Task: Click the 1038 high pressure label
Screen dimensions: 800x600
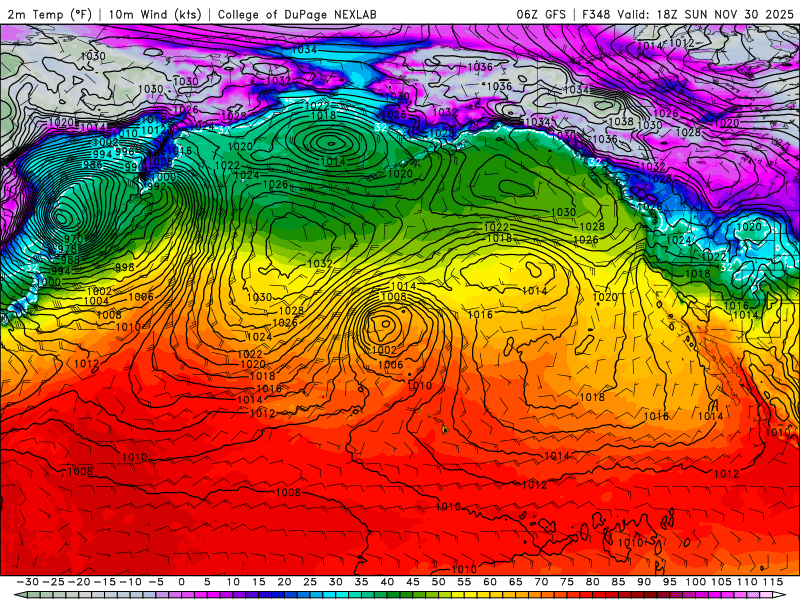Action: point(621,121)
